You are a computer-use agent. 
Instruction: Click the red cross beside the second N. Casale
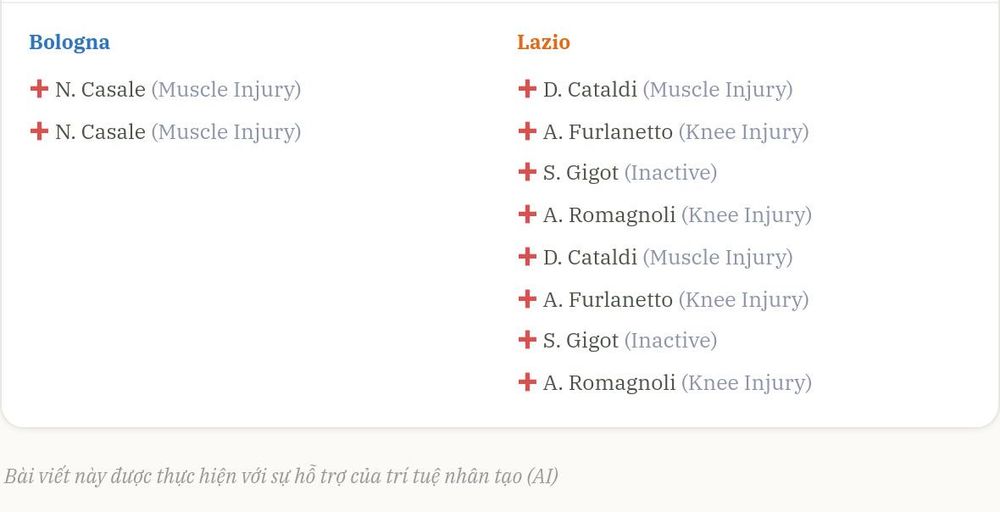pyautogui.click(x=39, y=131)
